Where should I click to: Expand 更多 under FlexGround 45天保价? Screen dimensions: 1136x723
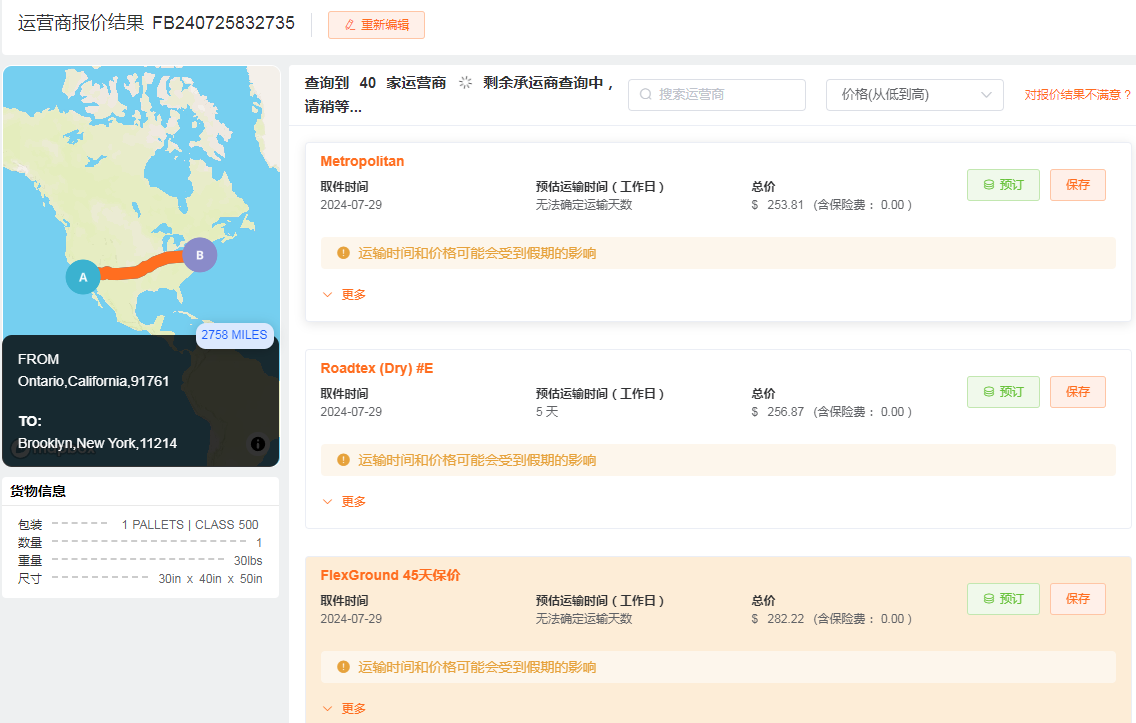pyautogui.click(x=344, y=709)
